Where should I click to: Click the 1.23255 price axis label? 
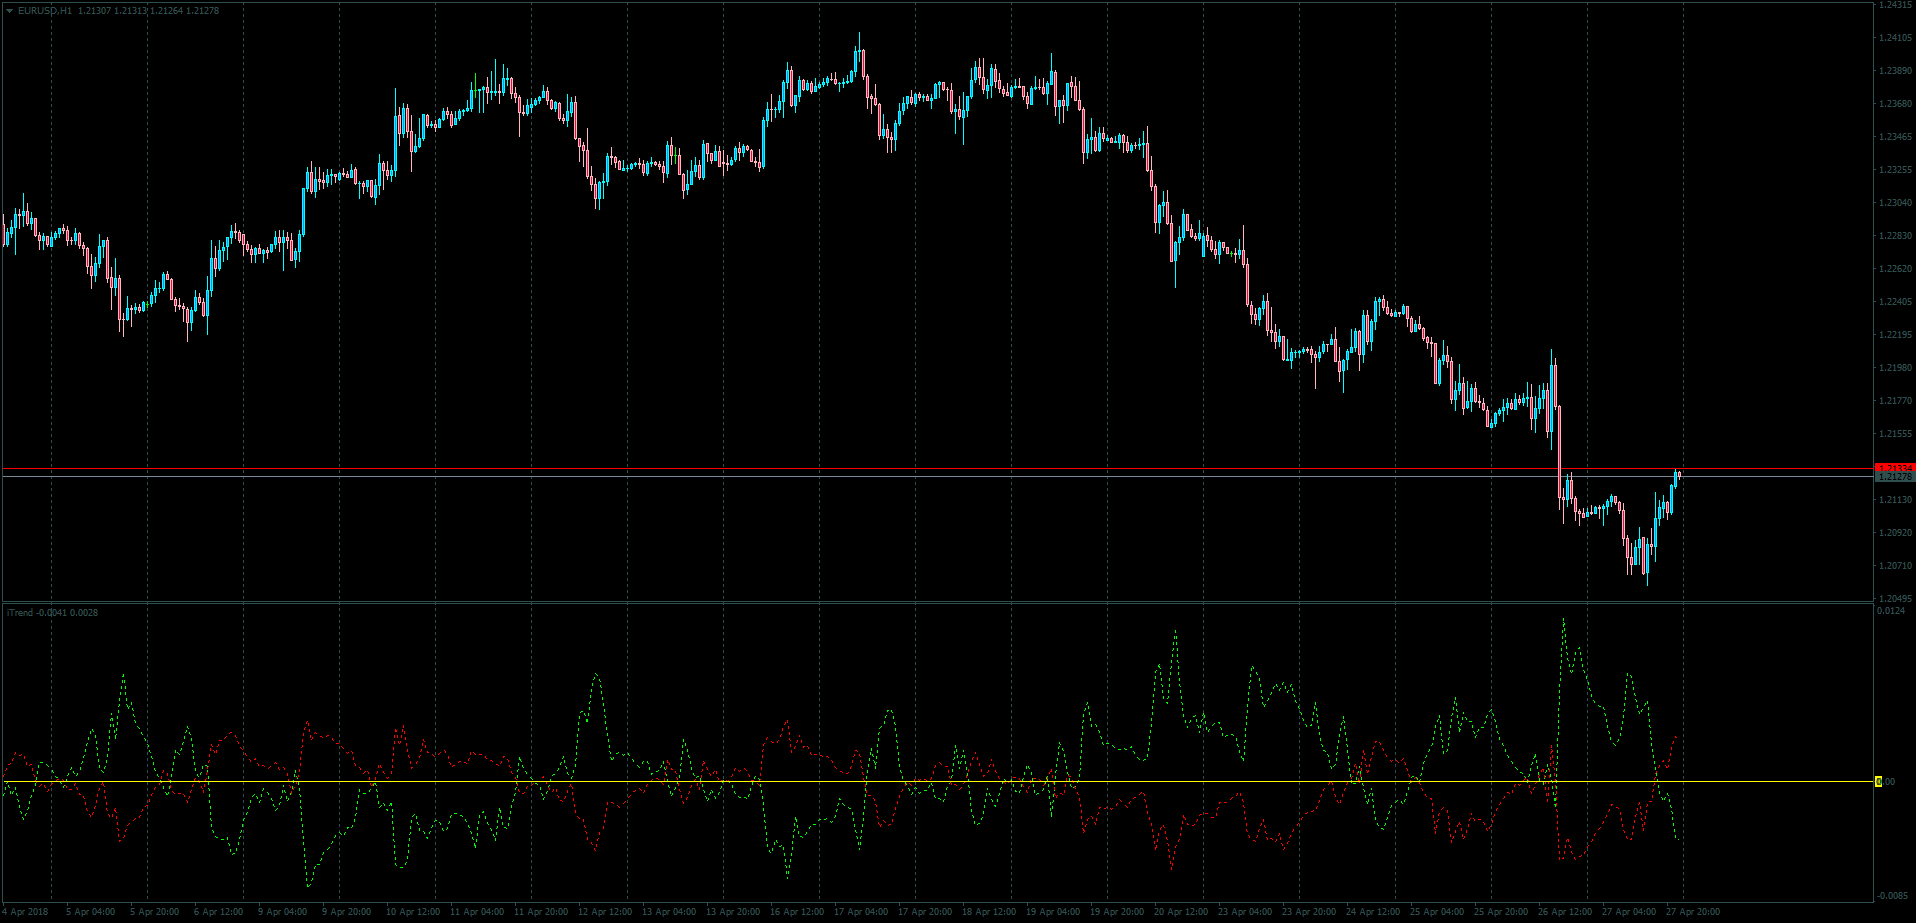[x=1895, y=170]
